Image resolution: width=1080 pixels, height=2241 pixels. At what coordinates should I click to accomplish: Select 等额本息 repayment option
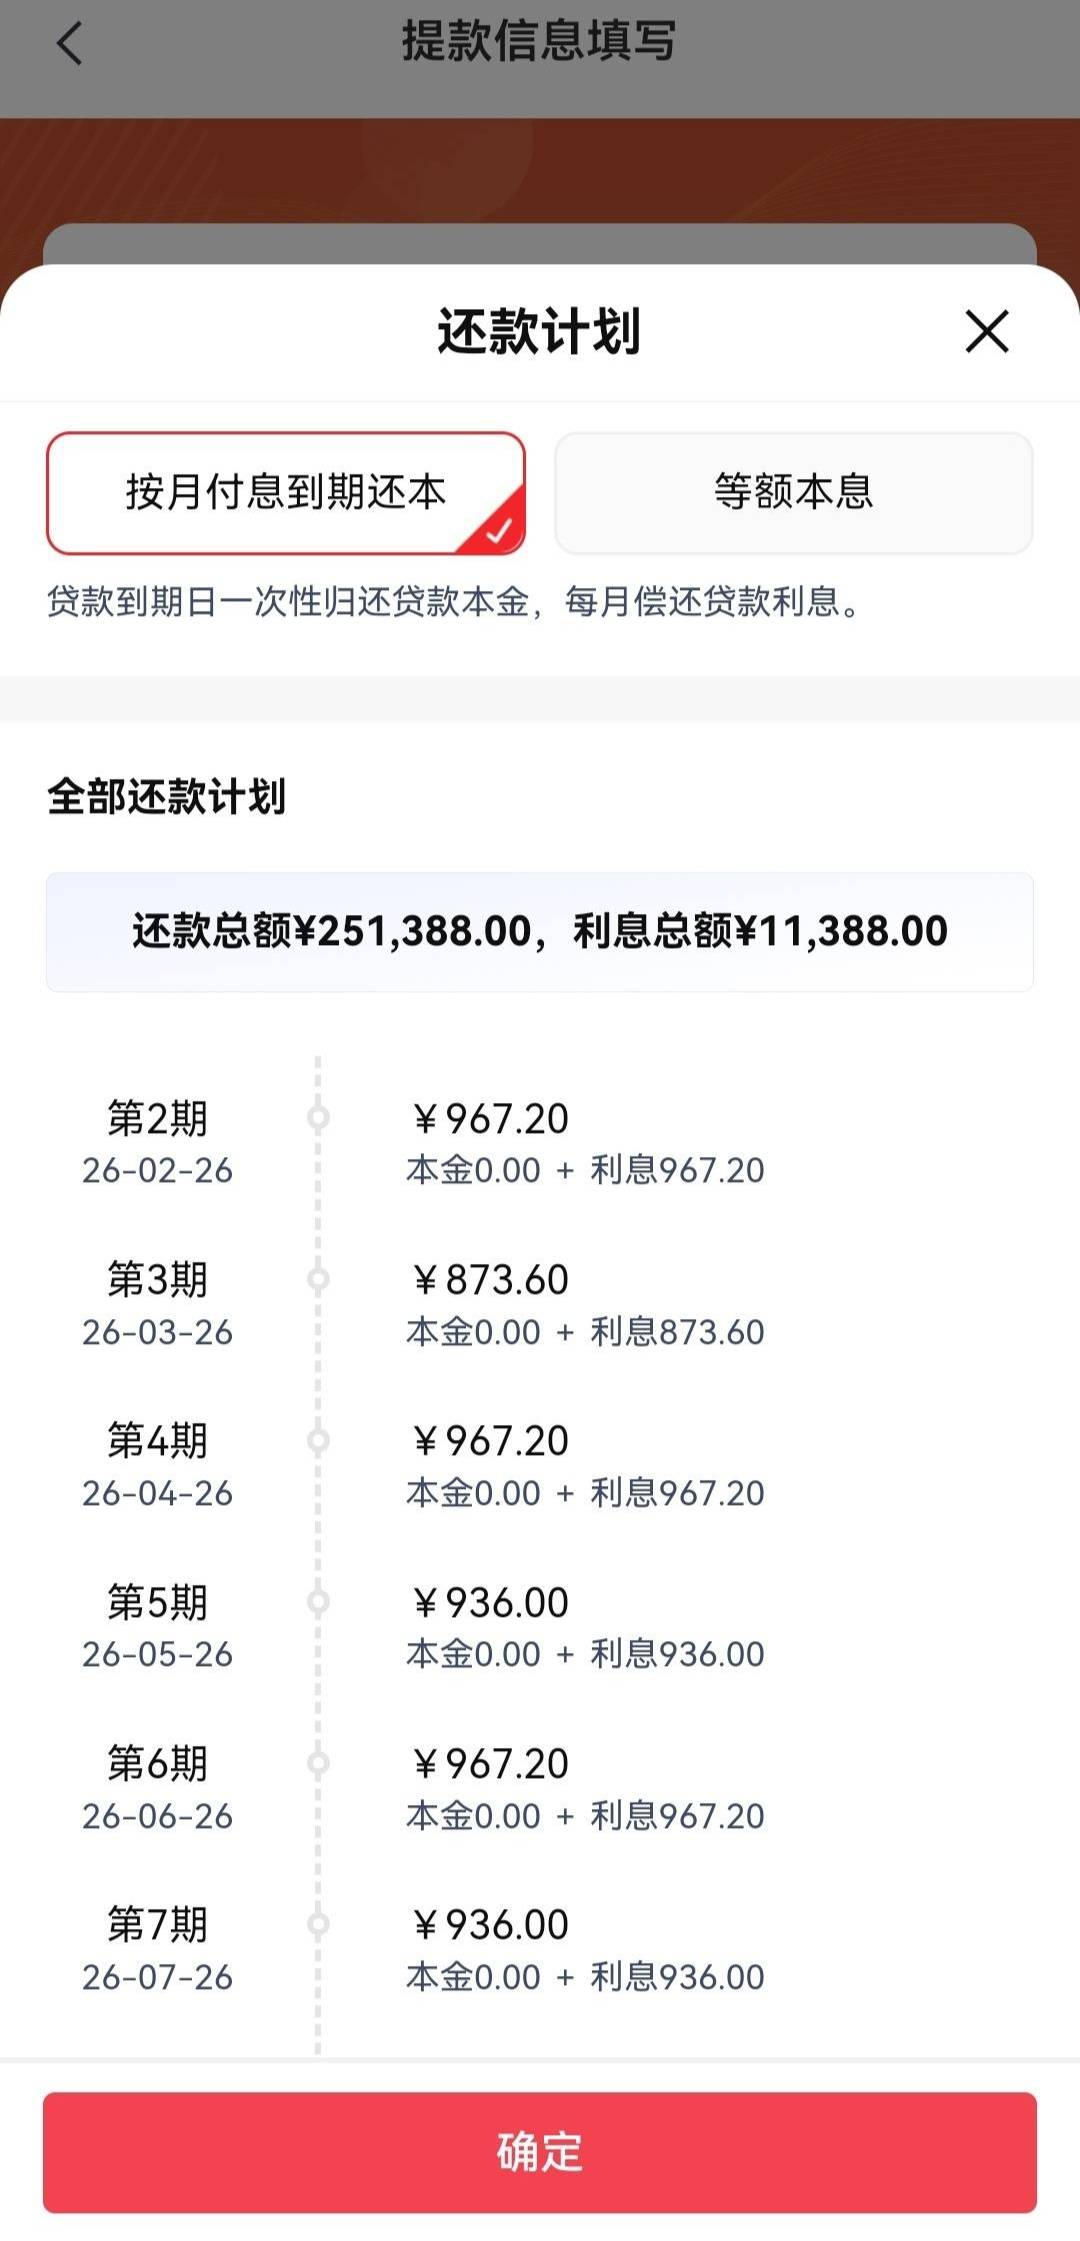click(793, 493)
